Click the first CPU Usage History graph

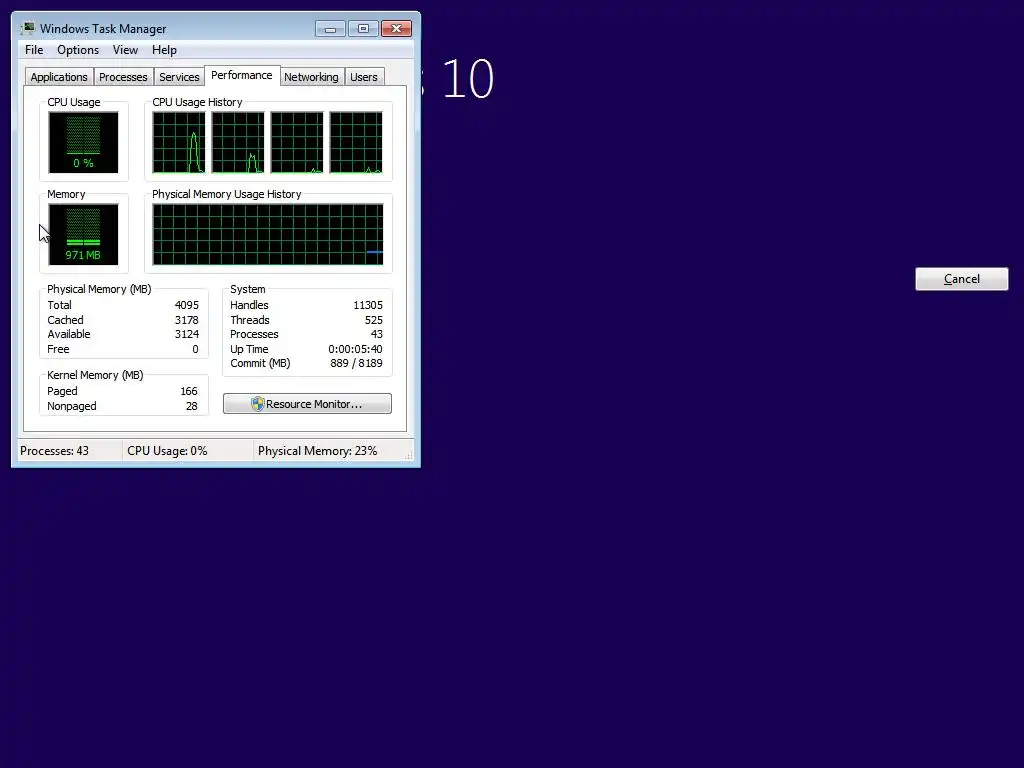[x=179, y=142]
